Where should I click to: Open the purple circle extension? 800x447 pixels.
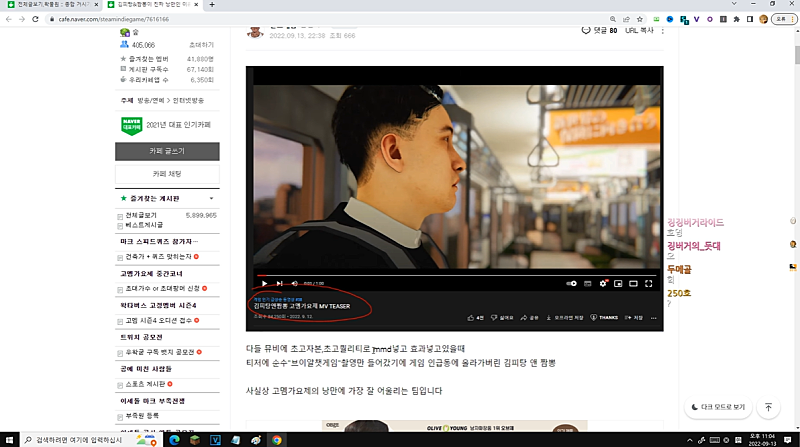pos(710,19)
